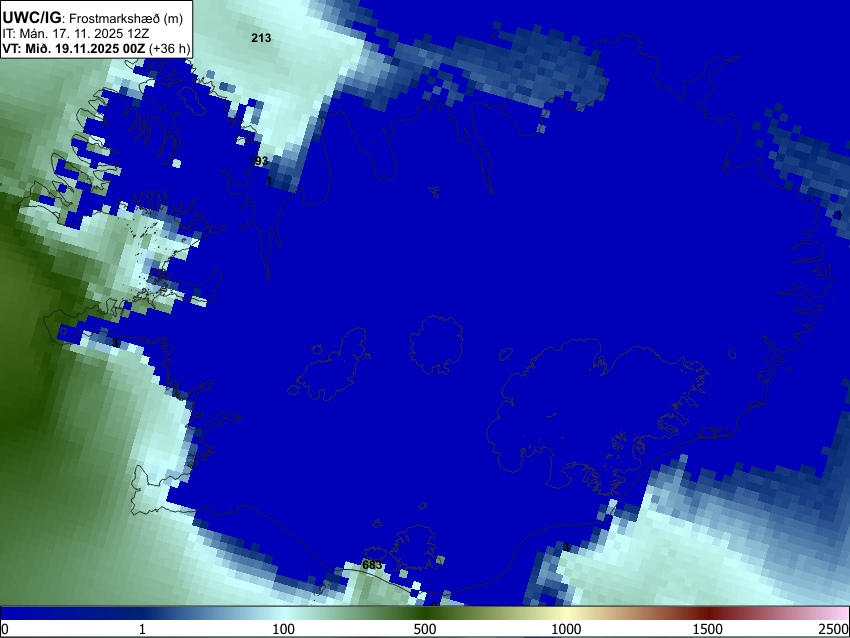Screen dimensions: 850x638
Task: Click the '0' label of the colour scale
Action: [5, 629]
